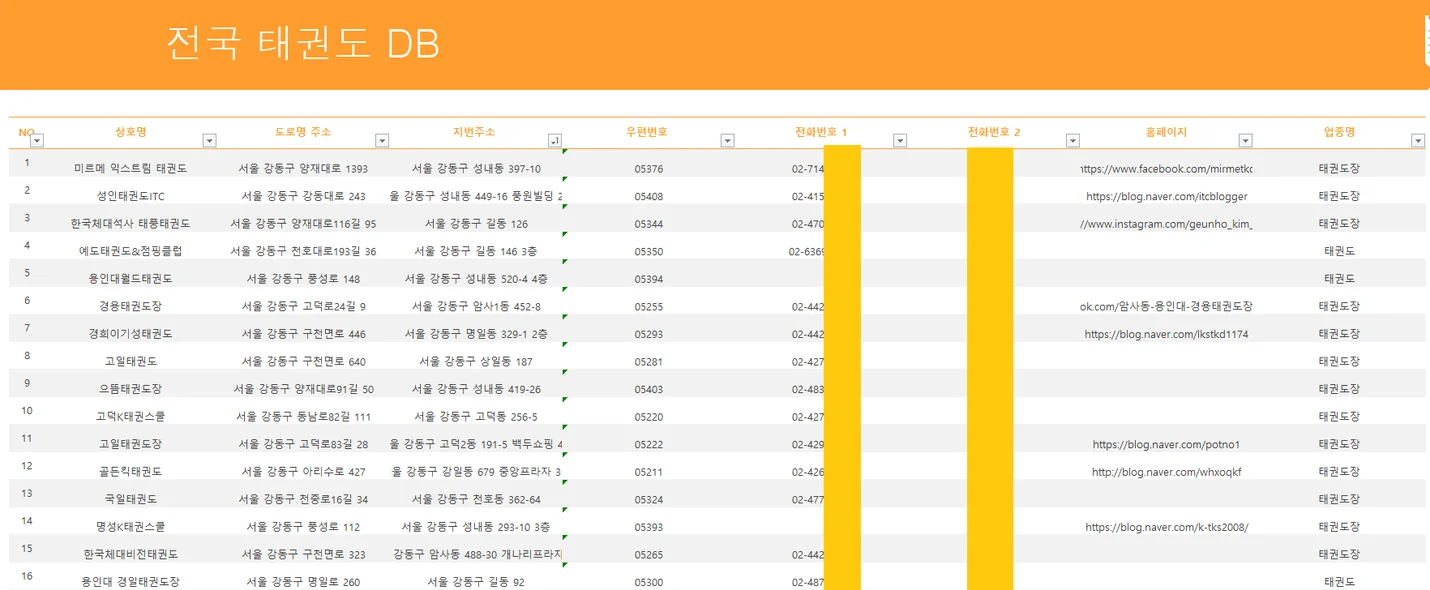The width and height of the screenshot is (1430, 590).
Task: Select cell 용인대 경일태권도장
Action: coord(131,582)
